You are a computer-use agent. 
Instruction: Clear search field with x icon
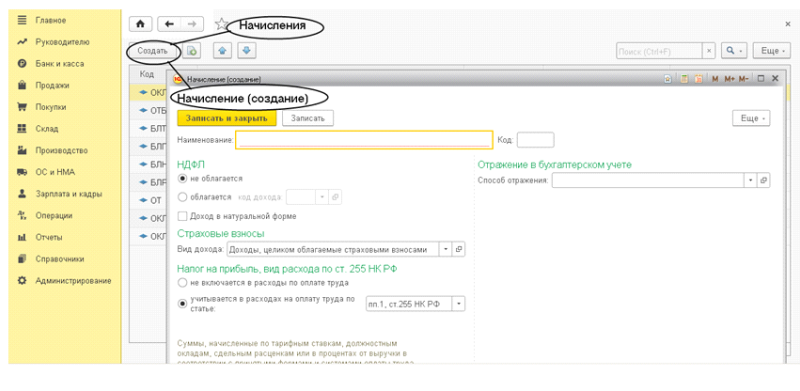click(x=708, y=51)
